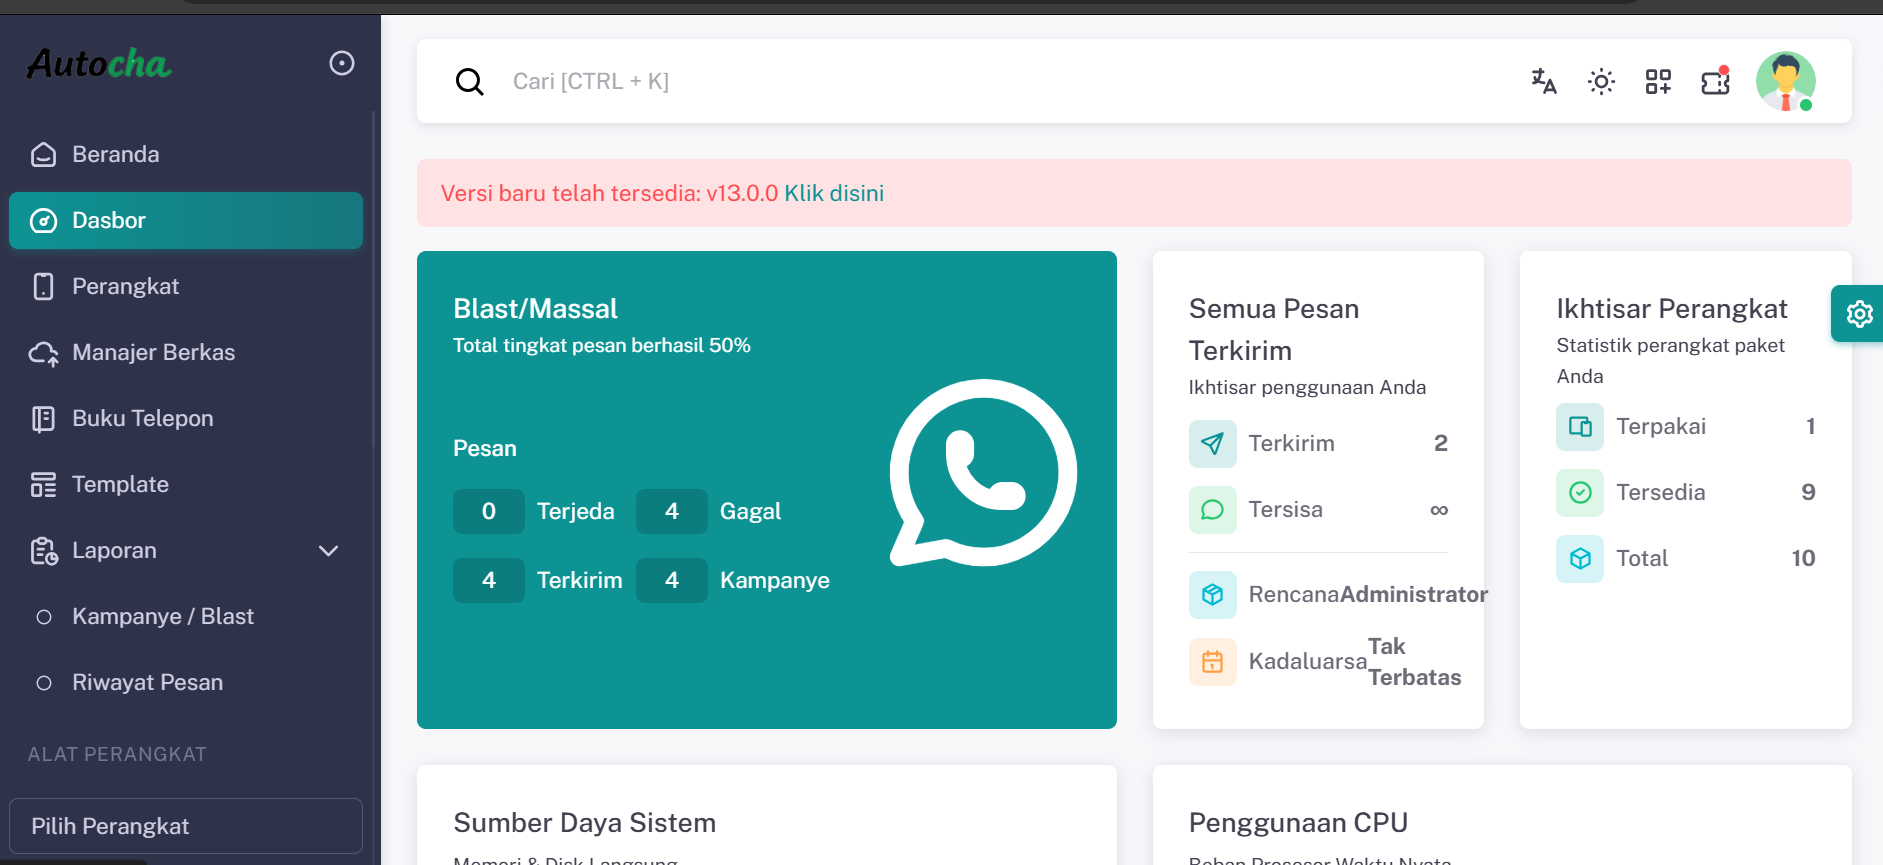Open the language translation menu
The height and width of the screenshot is (865, 1883).
[1544, 81]
